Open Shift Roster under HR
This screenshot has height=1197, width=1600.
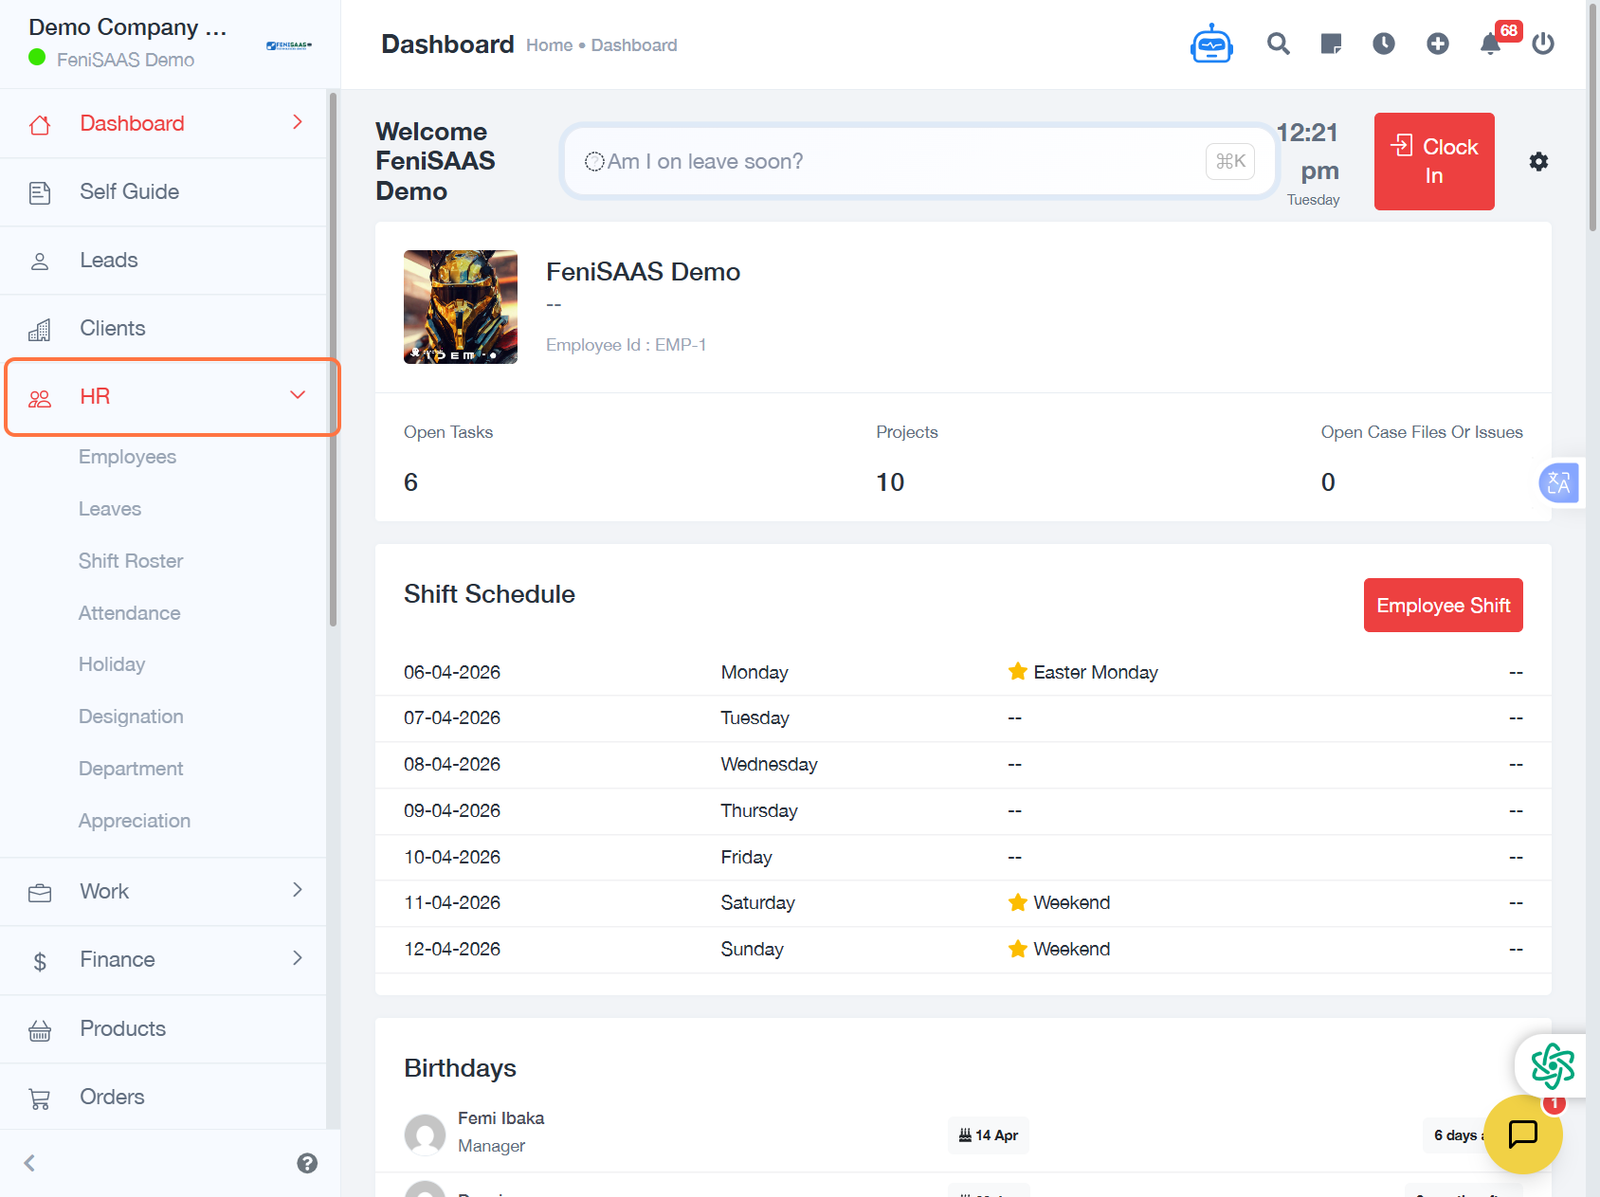tap(131, 561)
